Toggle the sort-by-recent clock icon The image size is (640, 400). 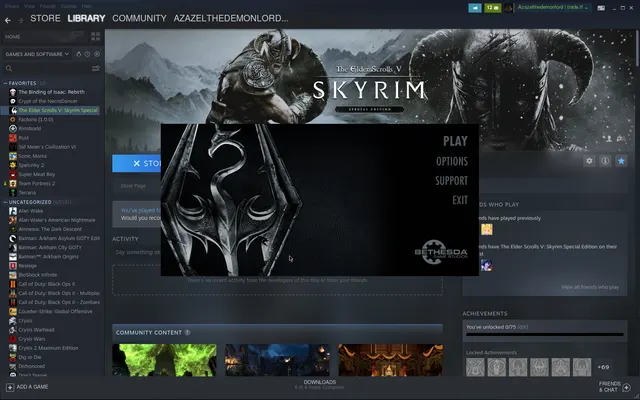click(x=87, y=54)
